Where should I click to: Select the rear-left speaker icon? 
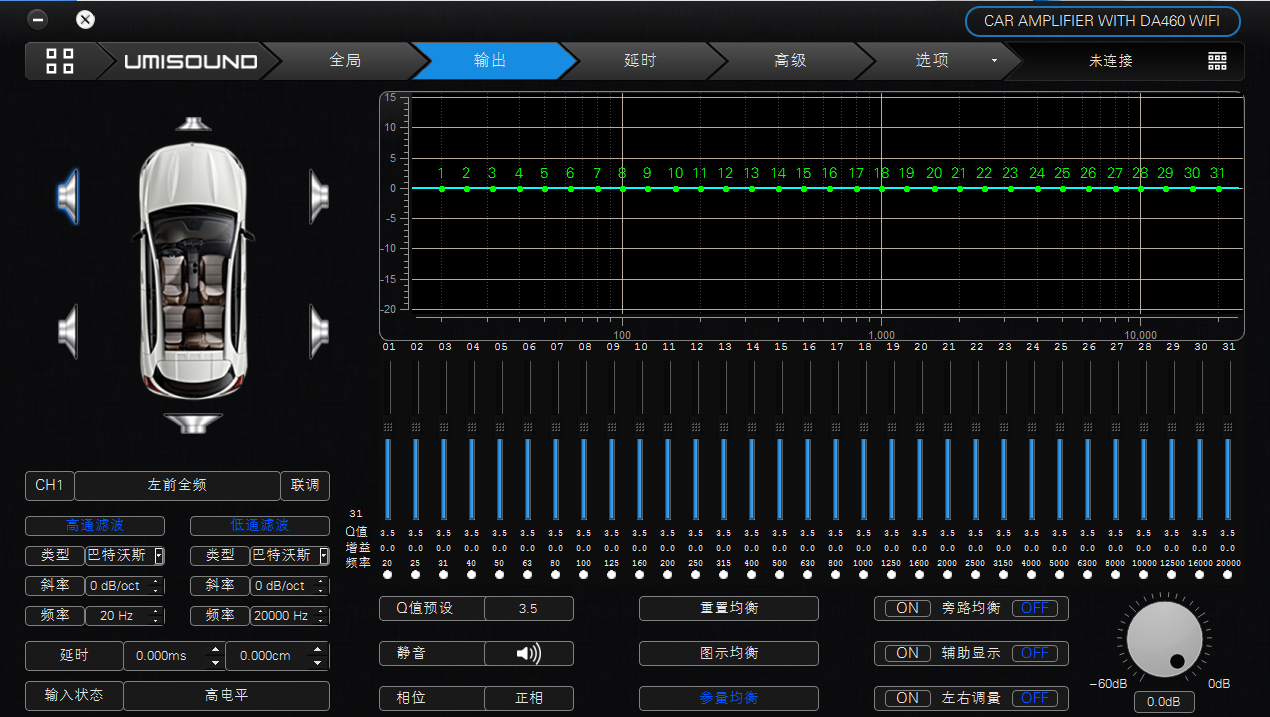[x=68, y=331]
